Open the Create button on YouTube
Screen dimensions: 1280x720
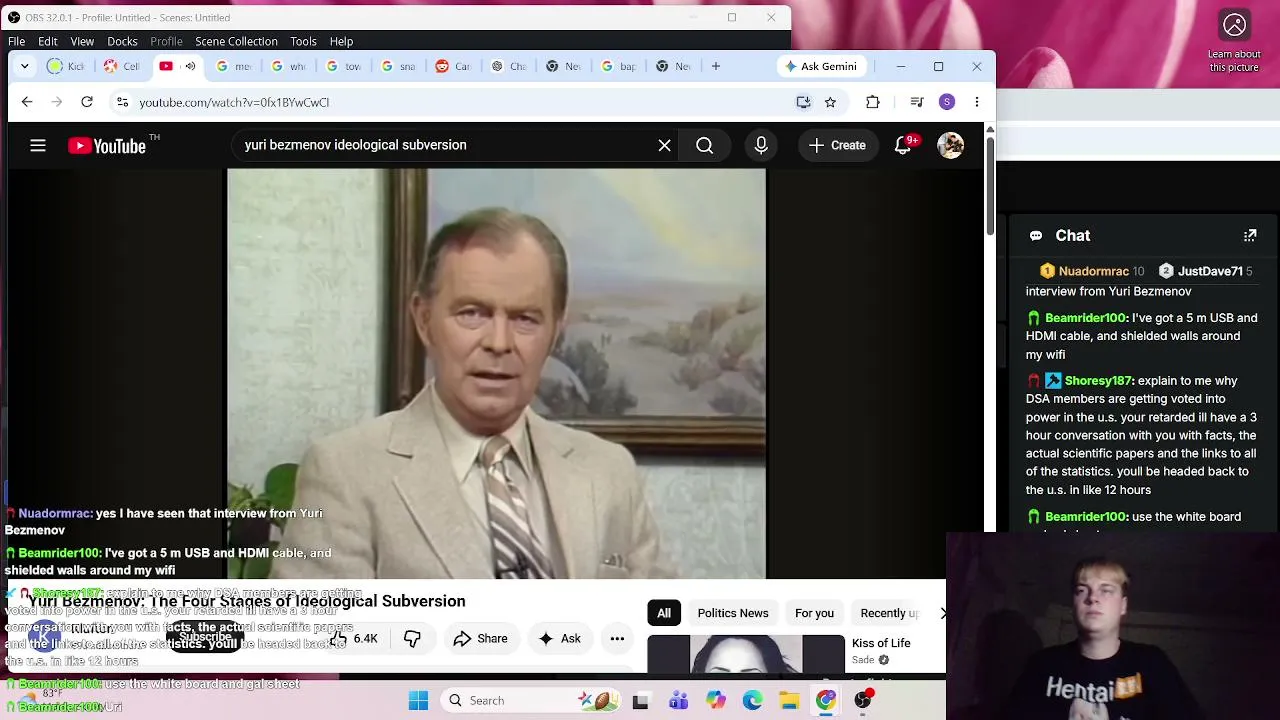coord(837,146)
